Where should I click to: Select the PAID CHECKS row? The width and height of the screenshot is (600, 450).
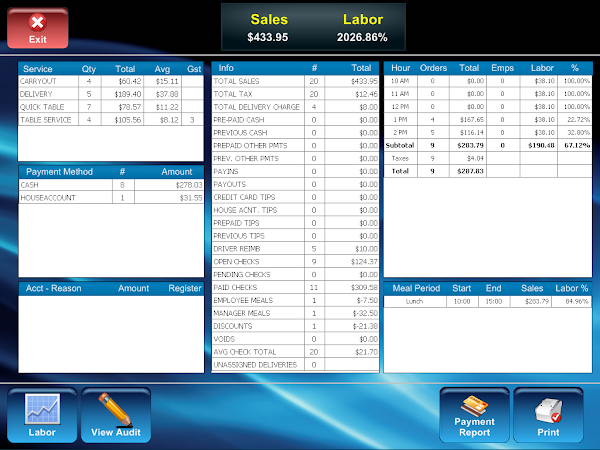295,287
